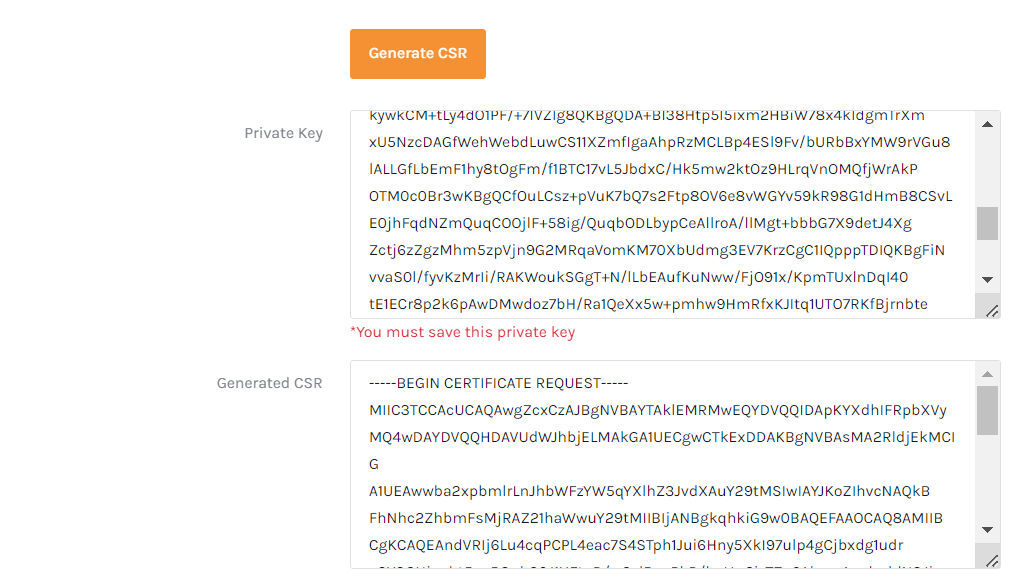The image size is (1022, 579).
Task: Click the CSR line starting with FhNhc2Zhbm
Action: coord(642,518)
